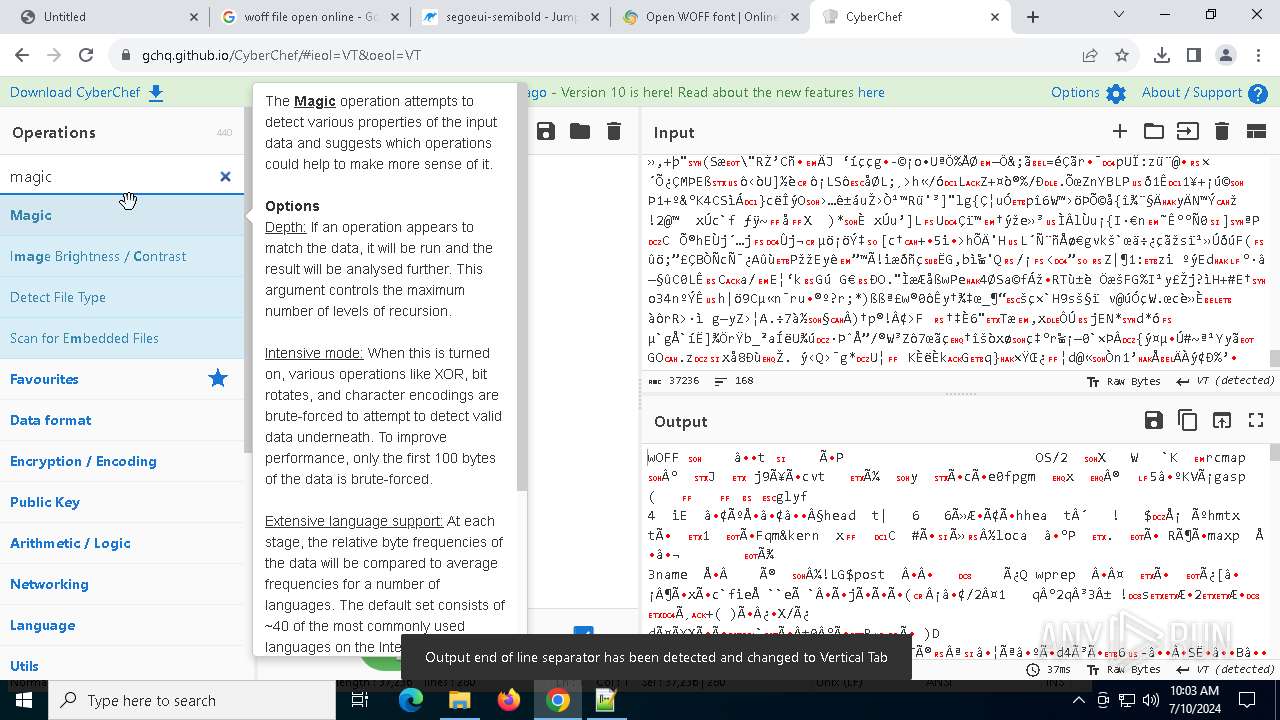This screenshot has height=720, width=1280.
Task: Expand the Arithmetic / Logic category
Action: coord(122,543)
